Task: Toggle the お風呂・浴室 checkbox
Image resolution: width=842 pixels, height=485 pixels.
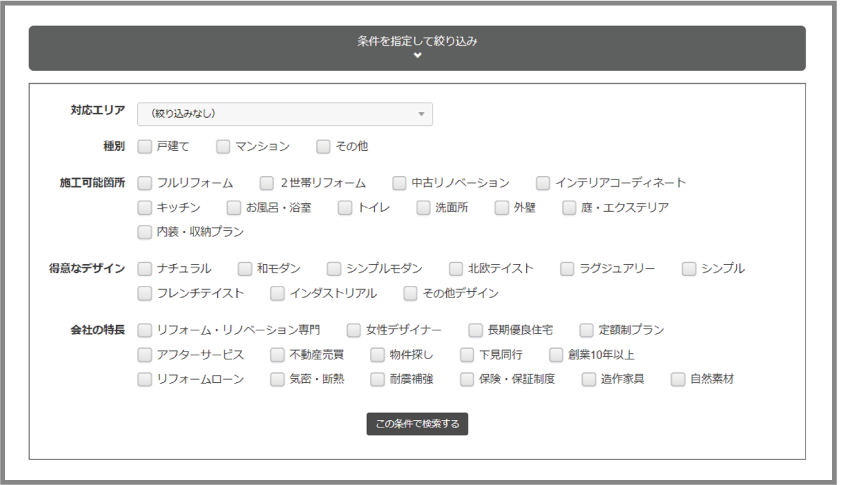Action: (234, 208)
